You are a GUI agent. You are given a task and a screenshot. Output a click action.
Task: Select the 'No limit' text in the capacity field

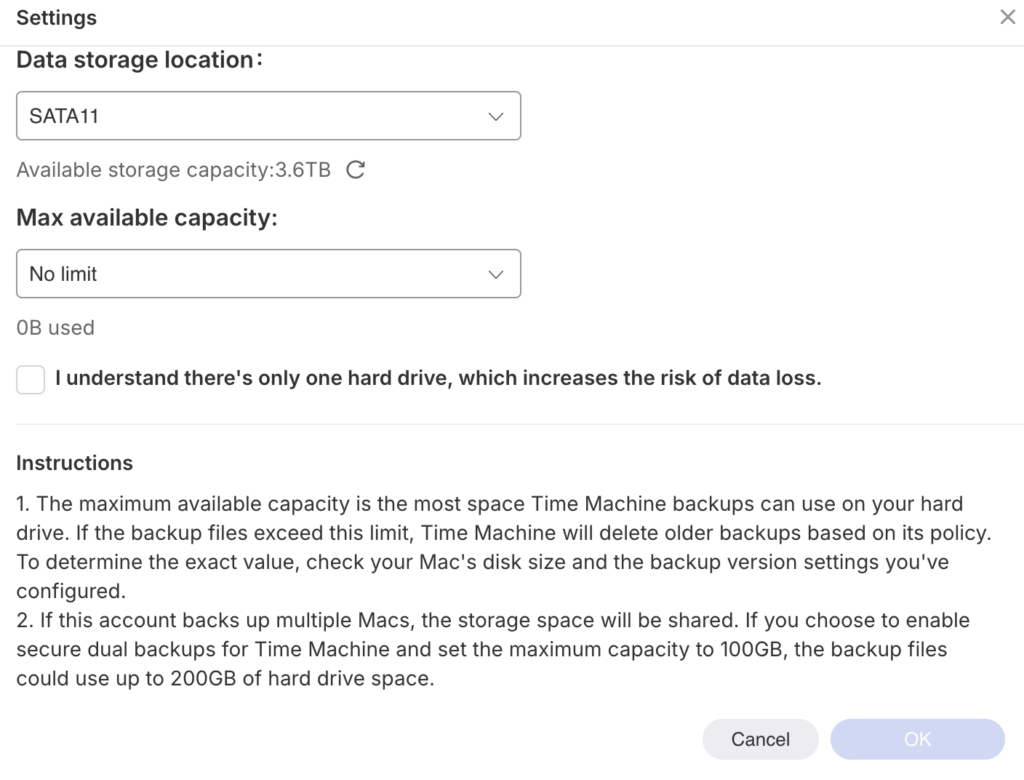63,274
